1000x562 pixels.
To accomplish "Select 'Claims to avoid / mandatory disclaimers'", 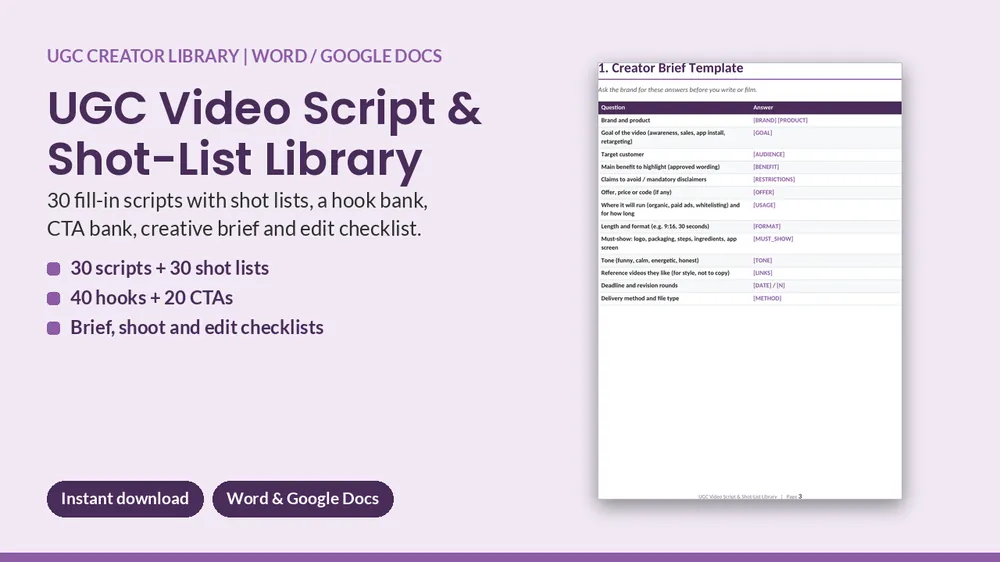I will [654, 179].
